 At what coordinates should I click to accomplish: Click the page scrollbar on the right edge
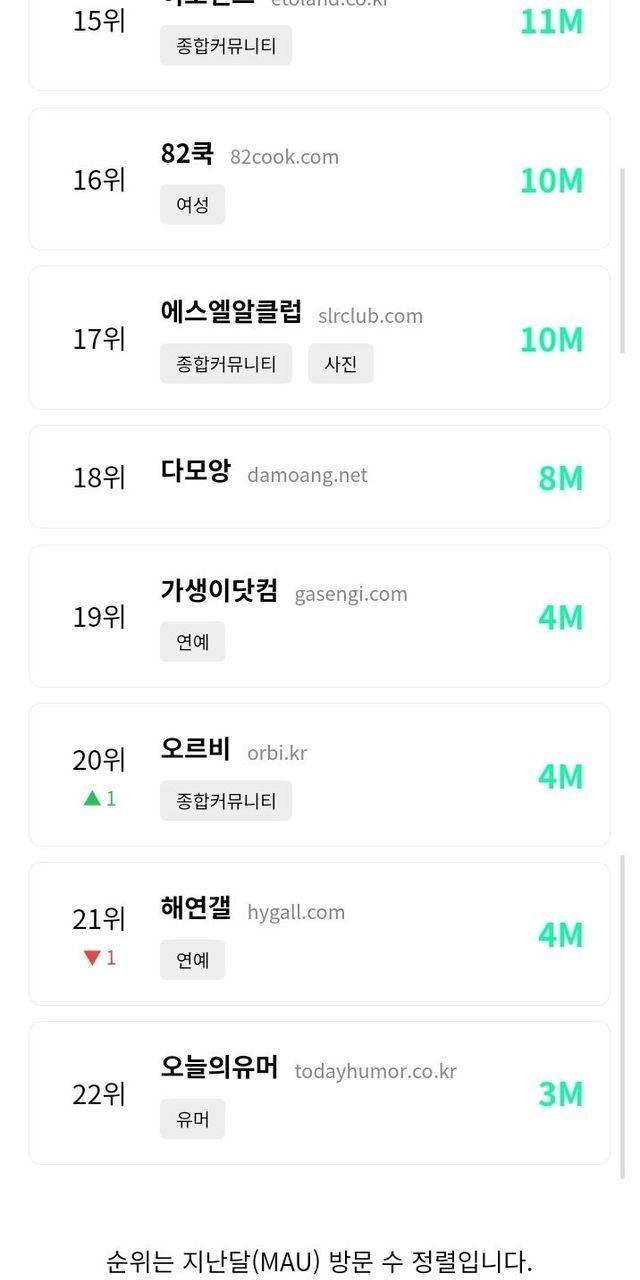point(624,260)
